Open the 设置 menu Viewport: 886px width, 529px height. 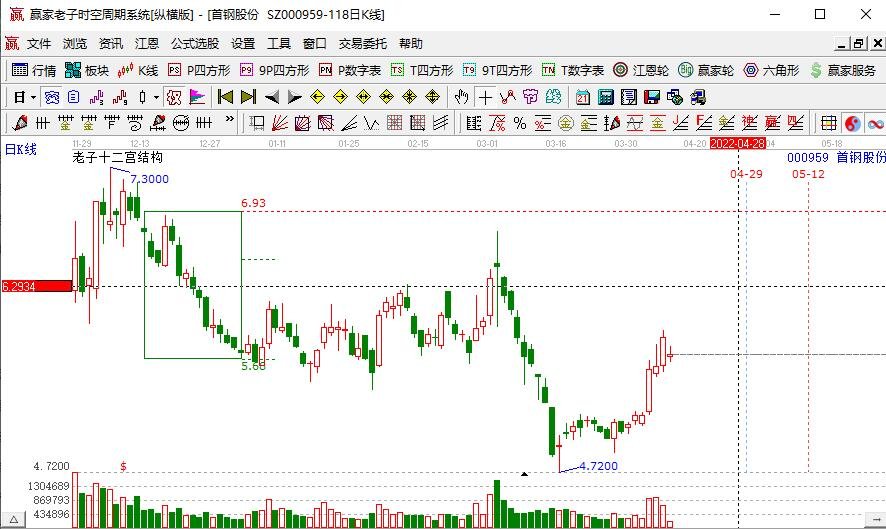point(243,44)
